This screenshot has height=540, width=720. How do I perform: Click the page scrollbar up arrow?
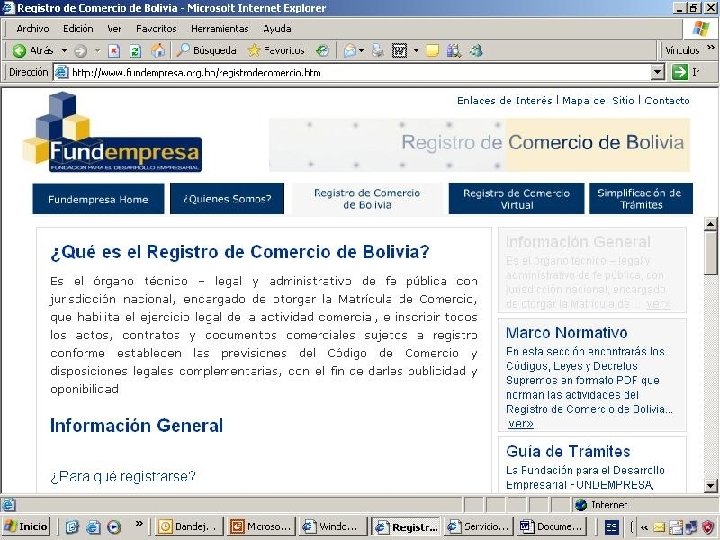[710, 224]
